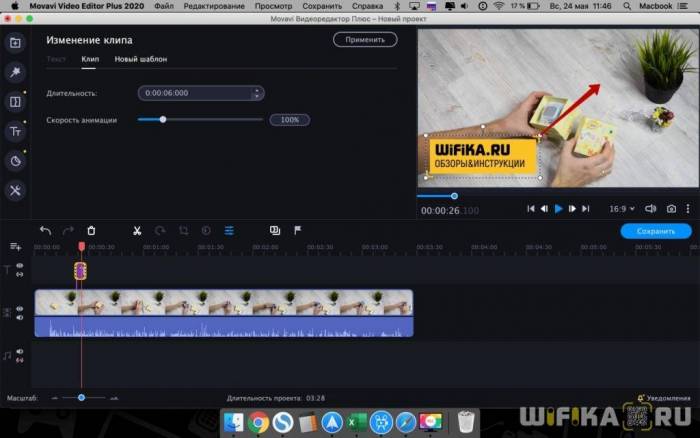
Task: Toggle visibility of the title track
Action: [x=19, y=266]
